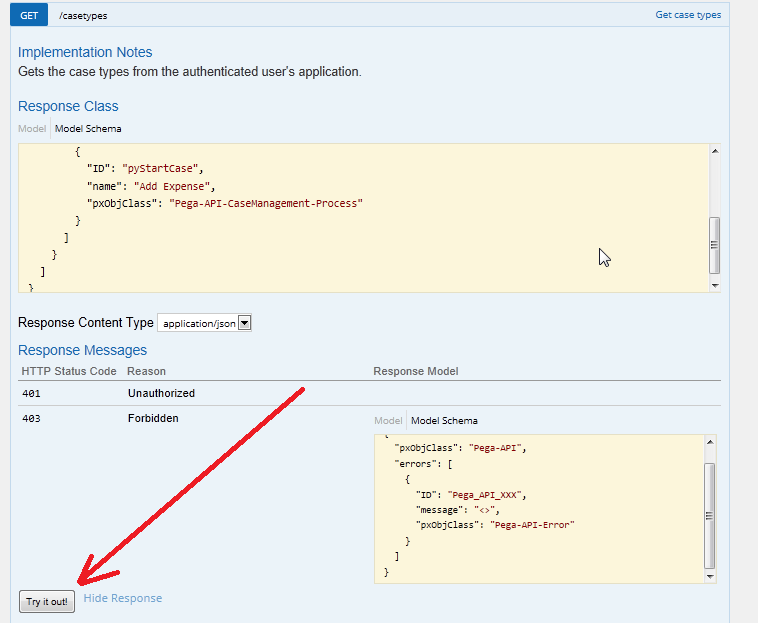Click the Implementation Notes heading

coord(85,52)
